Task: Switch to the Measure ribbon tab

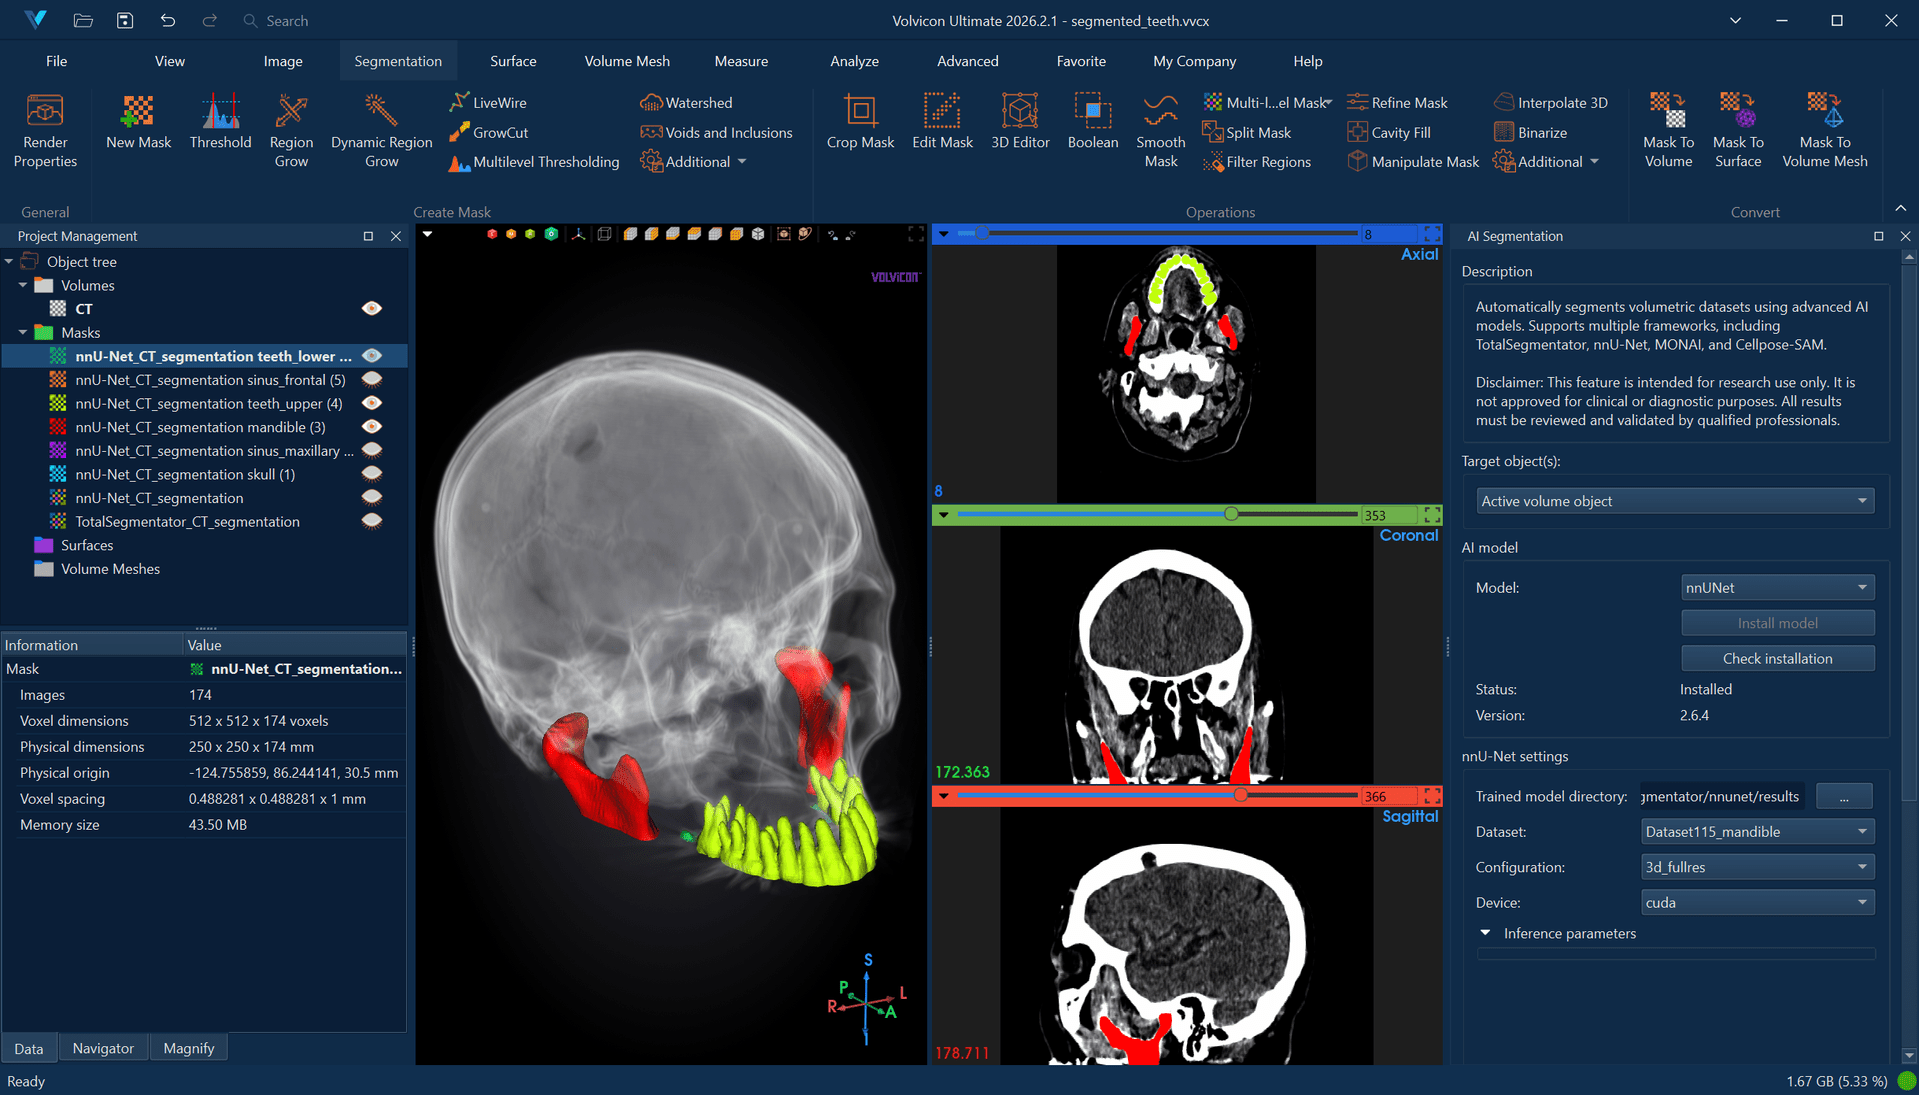Action: pos(740,61)
